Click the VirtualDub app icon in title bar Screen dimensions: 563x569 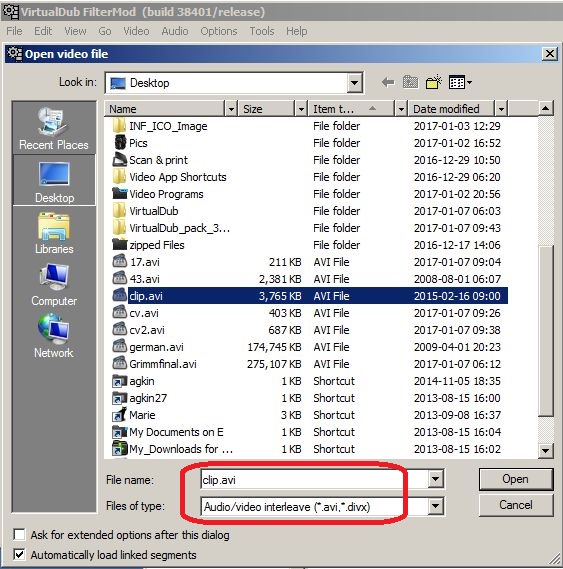tap(11, 12)
